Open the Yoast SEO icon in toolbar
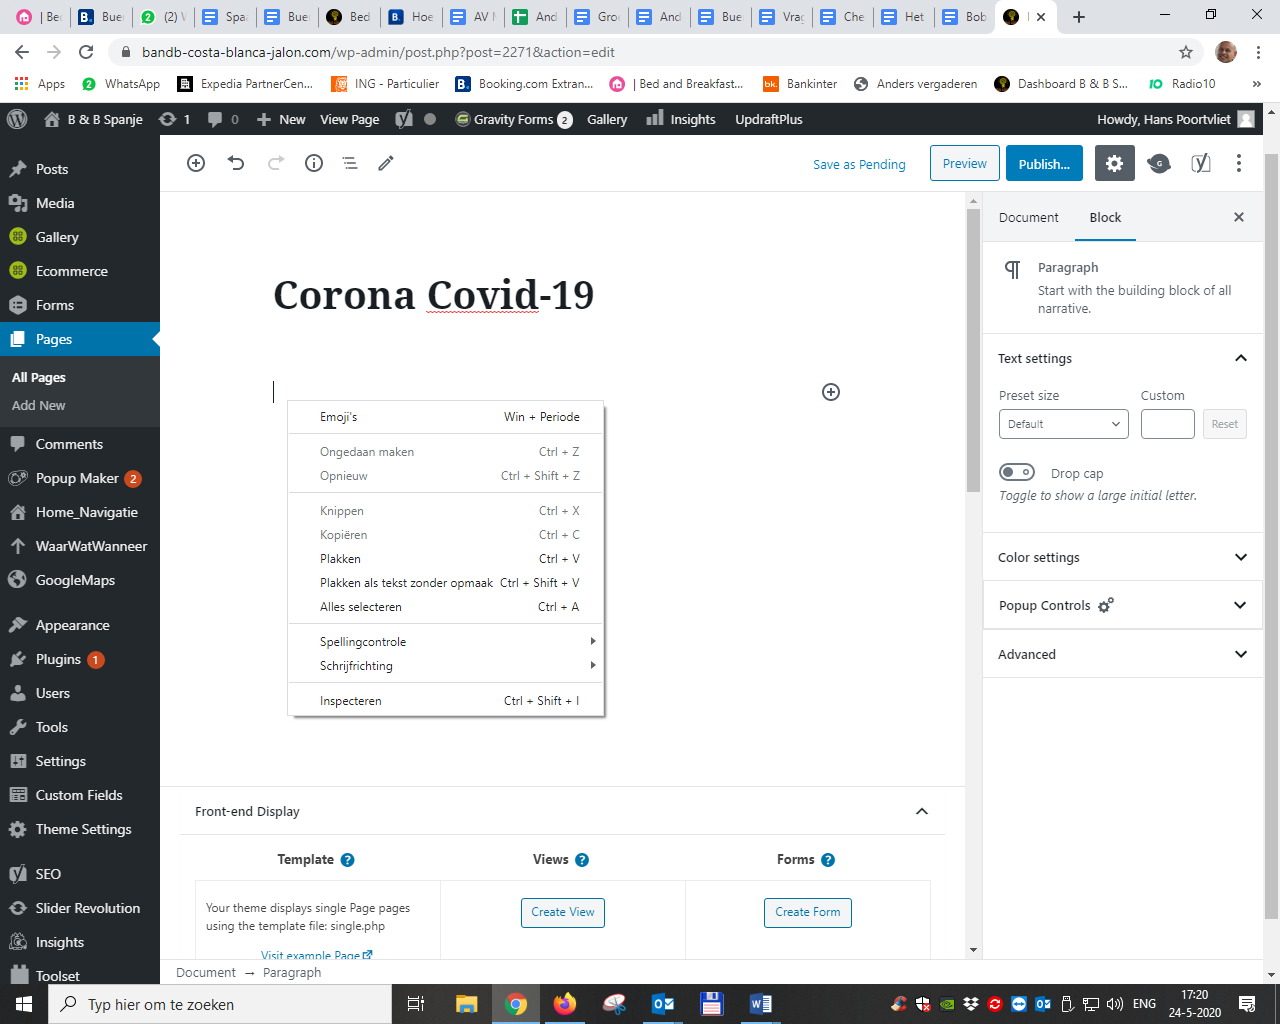Image resolution: width=1280 pixels, height=1024 pixels. coord(1201,163)
